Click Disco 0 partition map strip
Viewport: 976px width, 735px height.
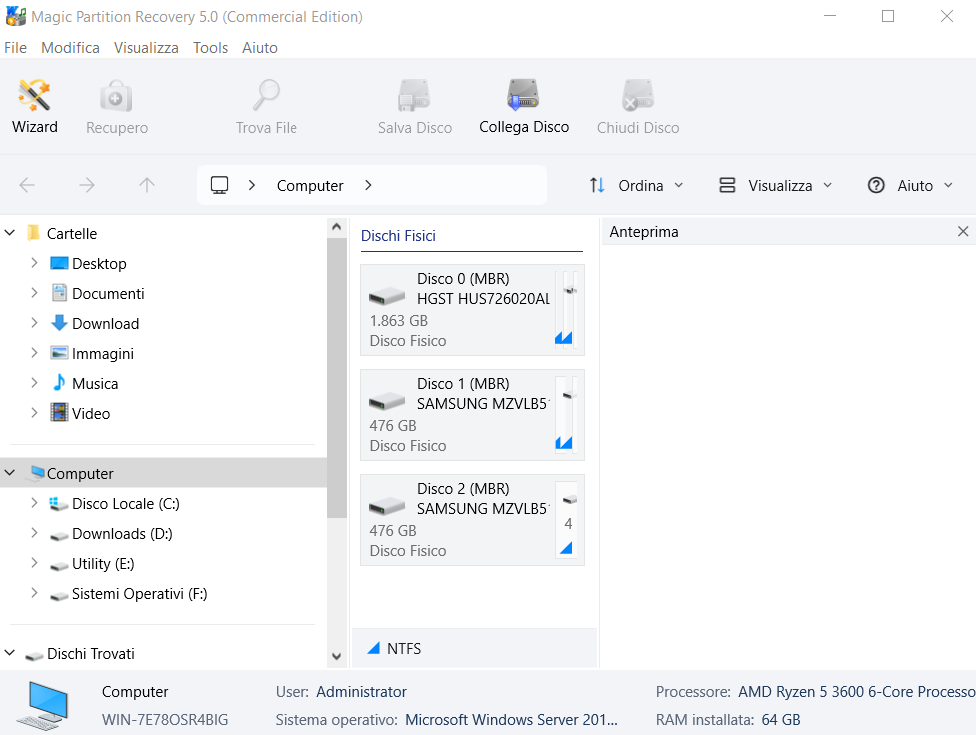point(567,309)
